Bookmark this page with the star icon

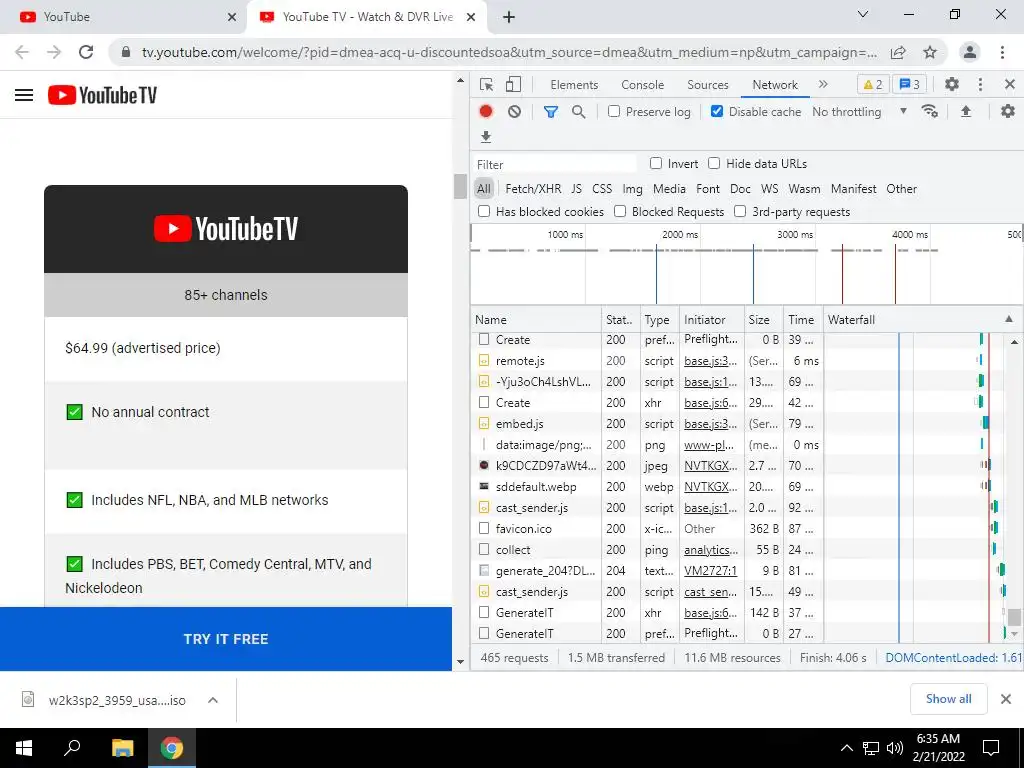930,52
